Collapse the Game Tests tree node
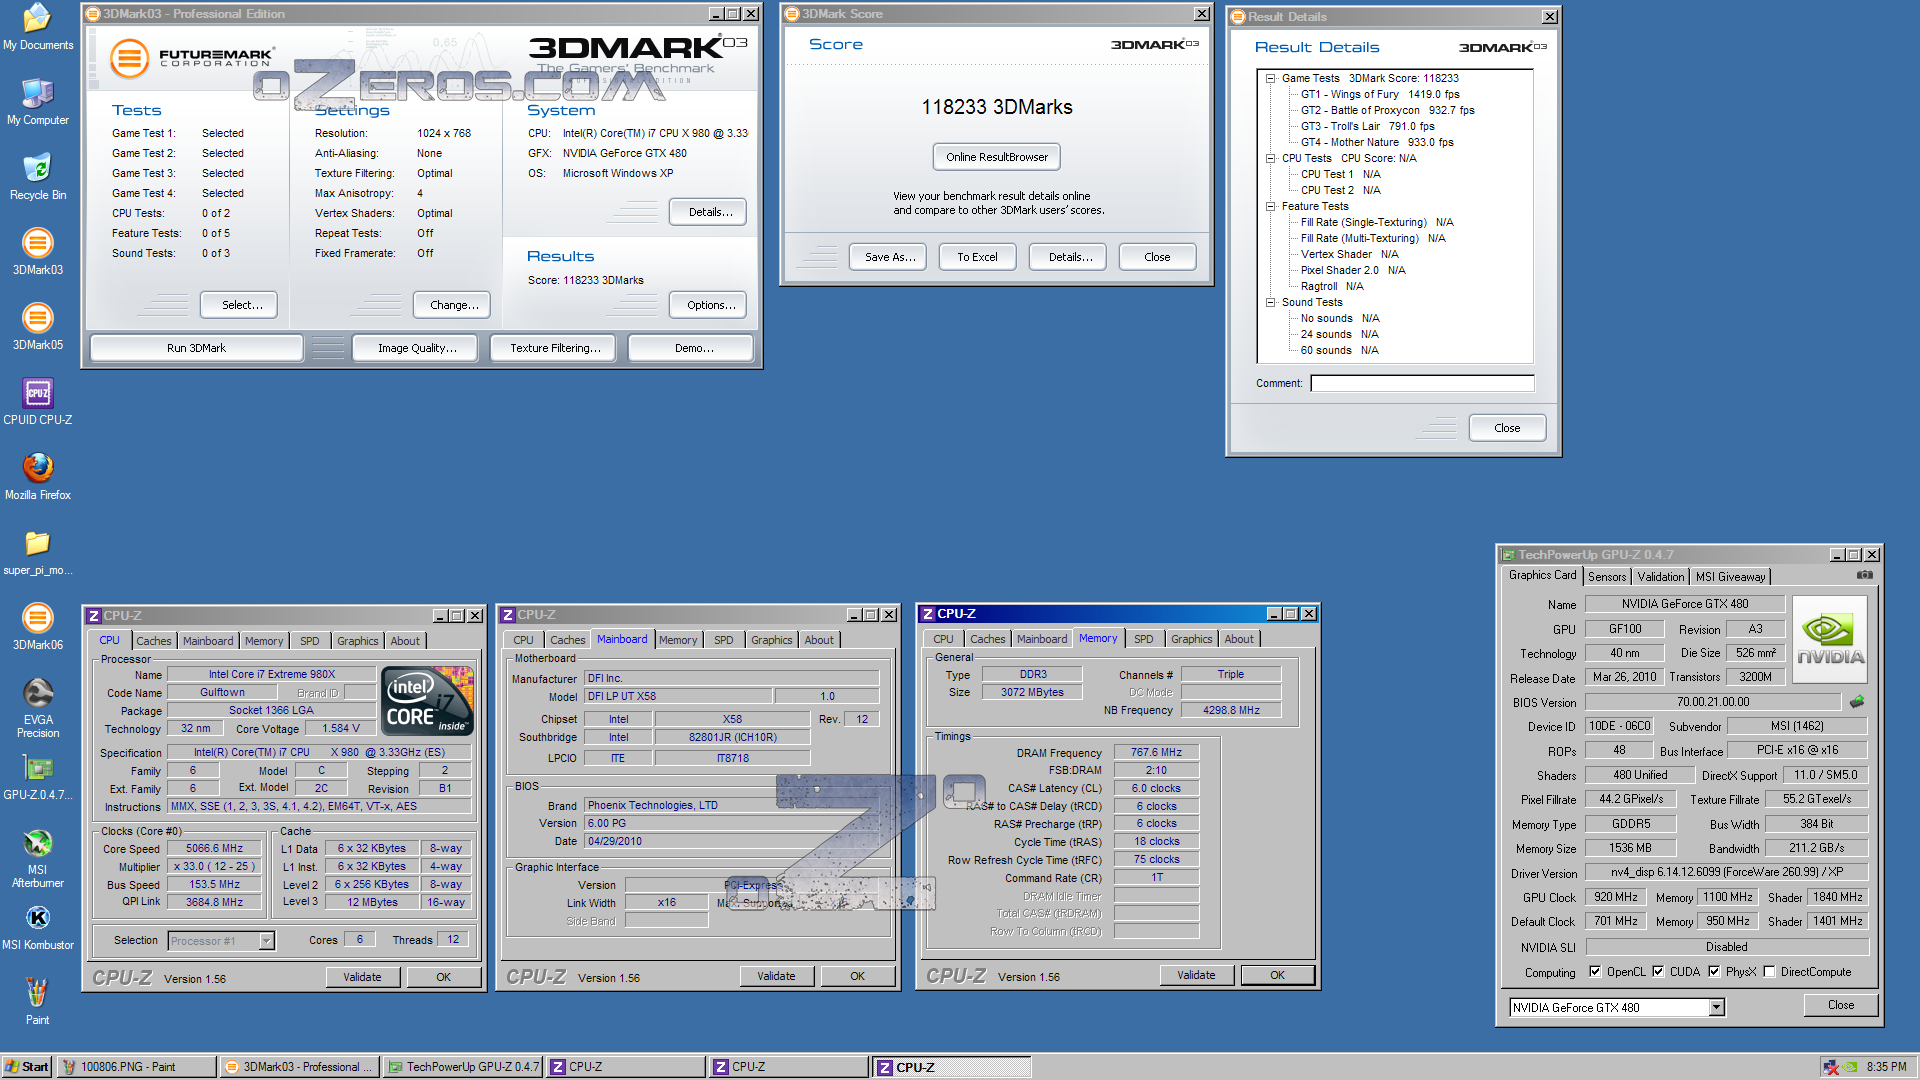 pos(1270,78)
